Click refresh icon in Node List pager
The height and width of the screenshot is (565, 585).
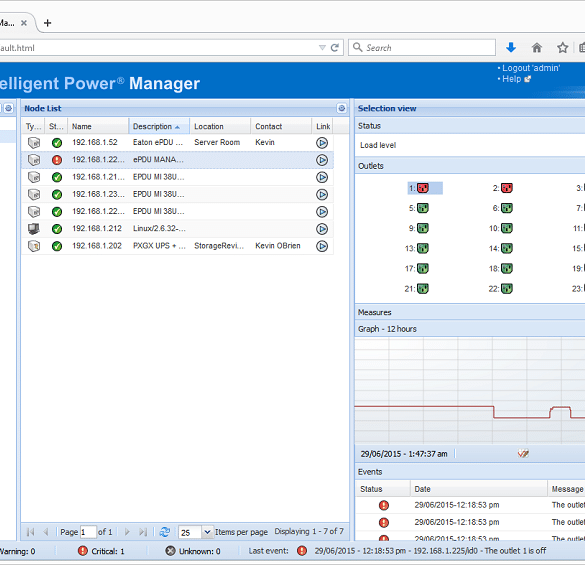(x=165, y=532)
